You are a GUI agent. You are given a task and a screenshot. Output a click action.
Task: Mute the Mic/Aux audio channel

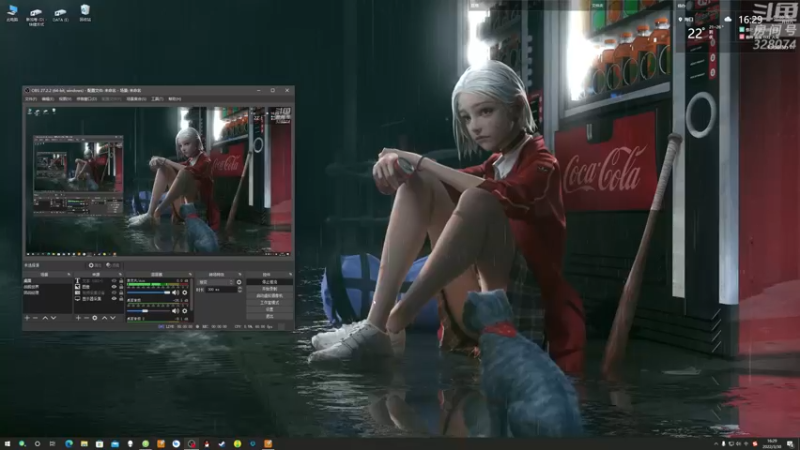[175, 293]
